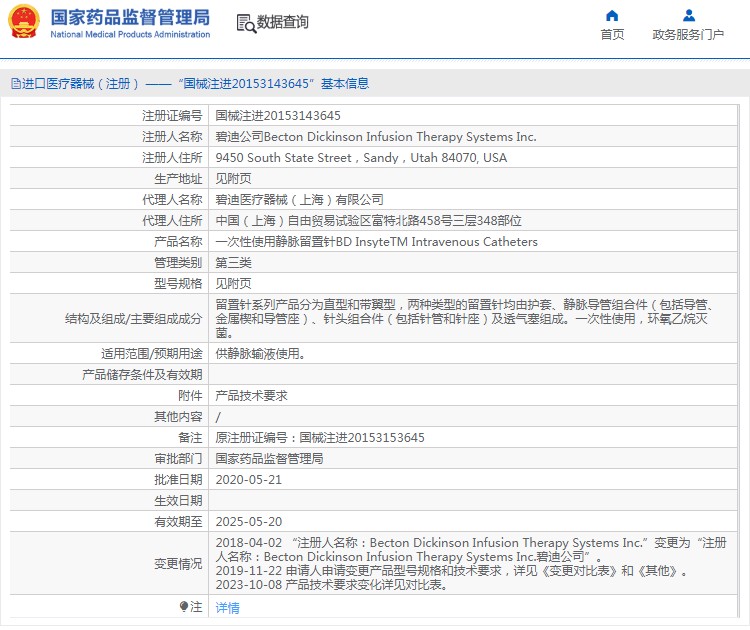This screenshot has height=630, width=750.
Task: Select address 9450 South State Street
Action: coord(361,157)
